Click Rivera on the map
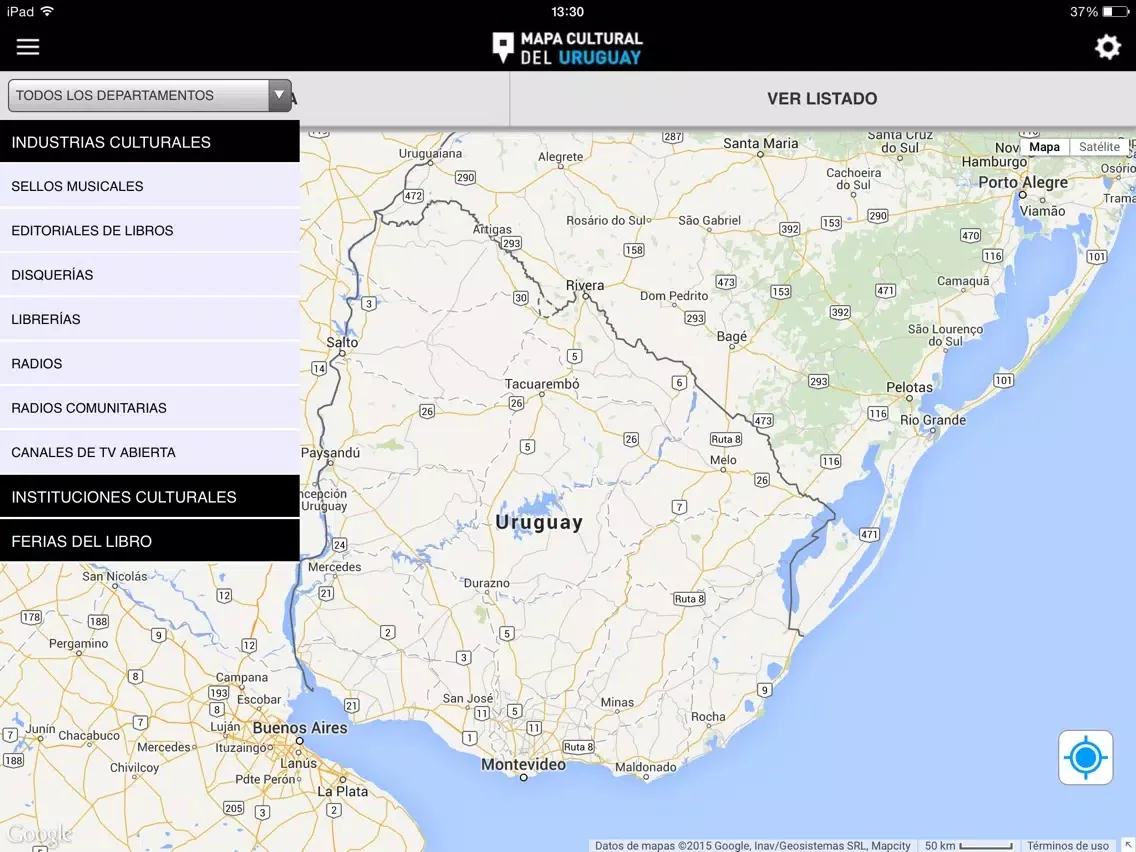1136x852 pixels. 585,285
